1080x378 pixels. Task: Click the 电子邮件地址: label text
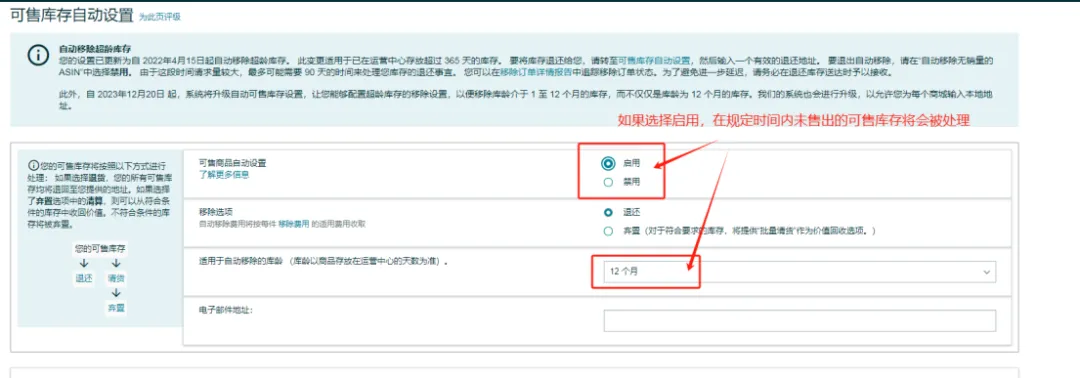pyautogui.click(x=226, y=311)
